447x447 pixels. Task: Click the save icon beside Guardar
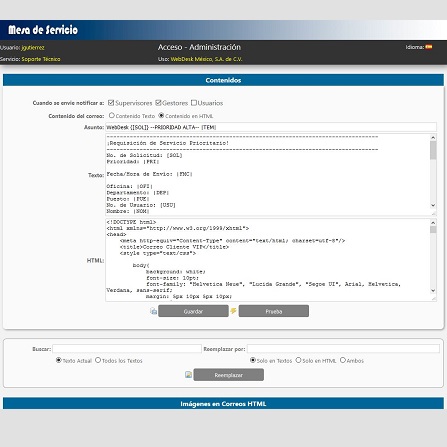point(153,311)
